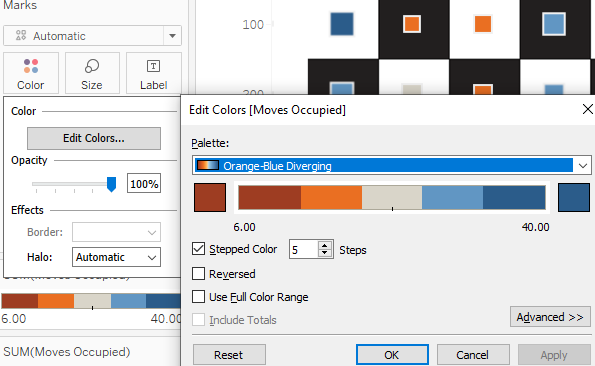This screenshot has height=366, width=595.
Task: Click the mark type icon beside Automatic
Action: (x=21, y=36)
